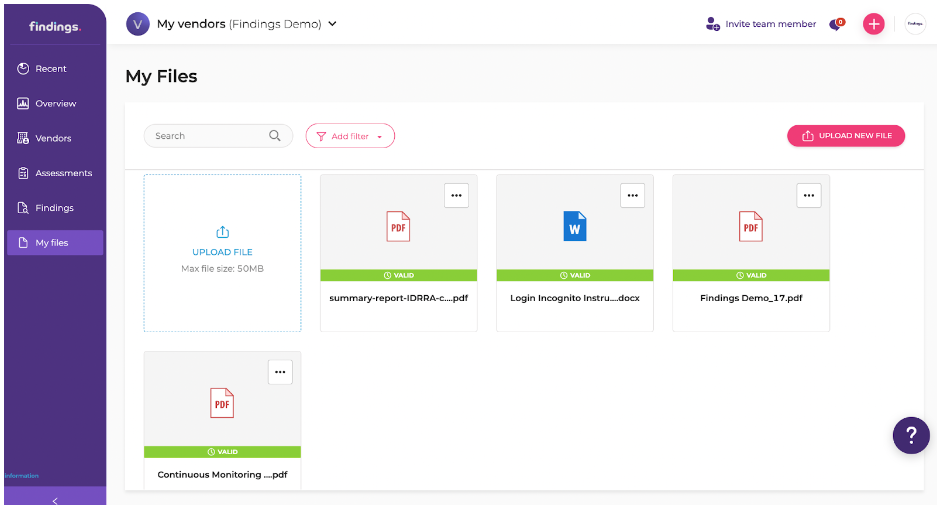Open the purple help question mark

click(911, 435)
